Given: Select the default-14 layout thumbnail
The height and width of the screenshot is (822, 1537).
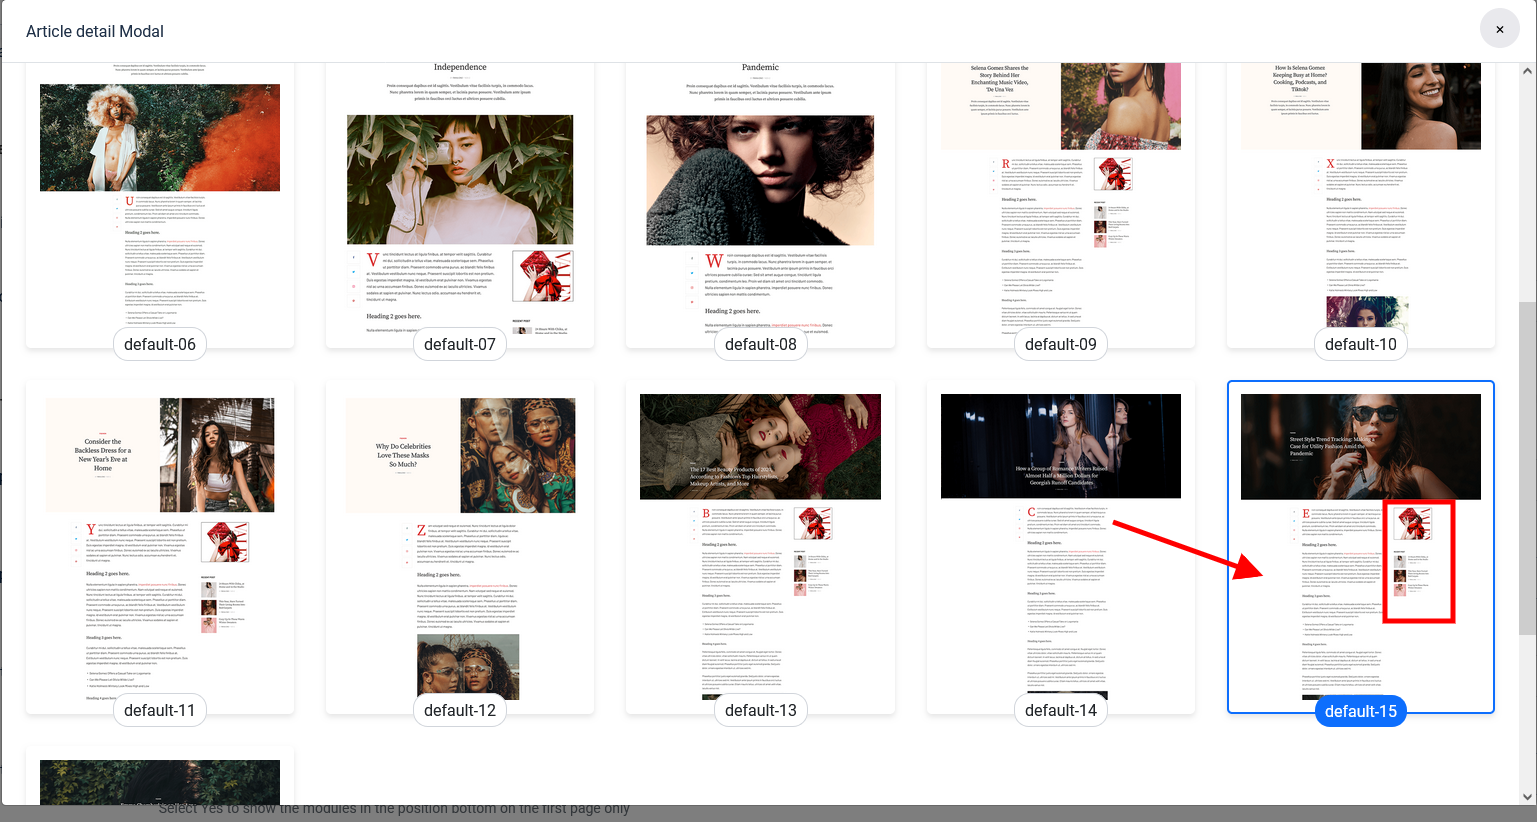Looking at the screenshot, I should tap(1061, 547).
